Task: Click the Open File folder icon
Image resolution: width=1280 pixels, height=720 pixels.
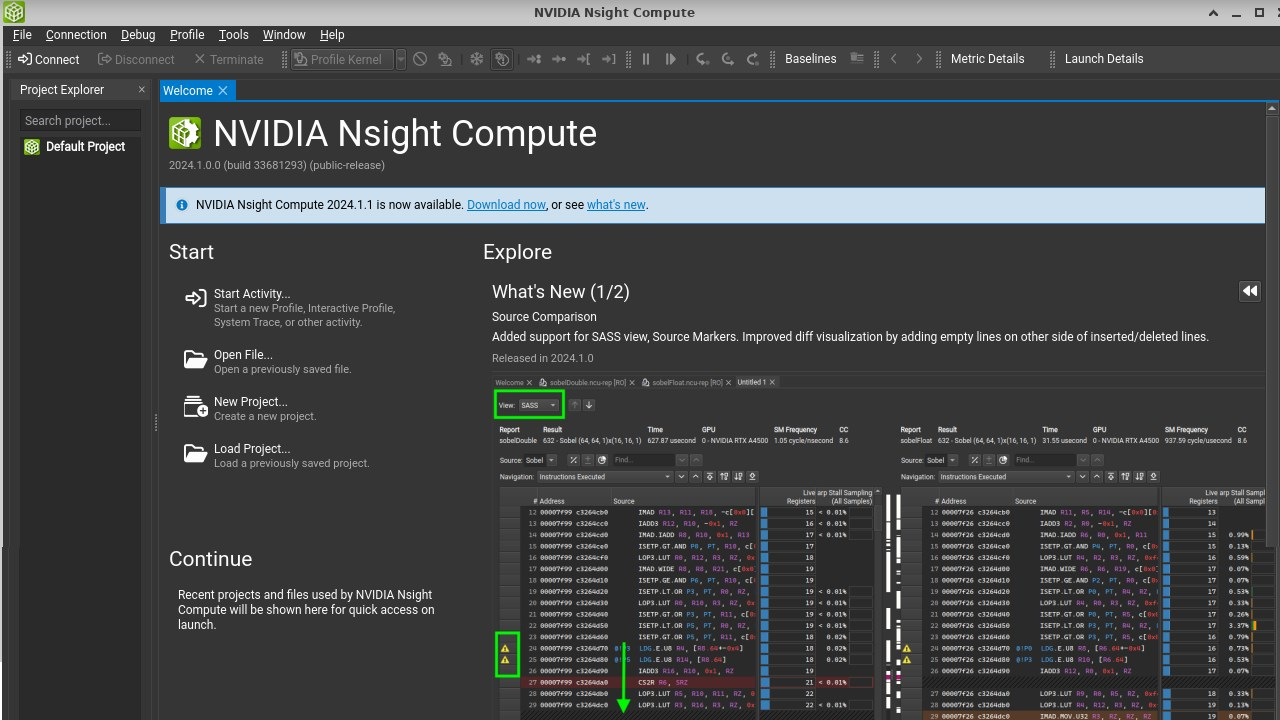Action: click(195, 359)
